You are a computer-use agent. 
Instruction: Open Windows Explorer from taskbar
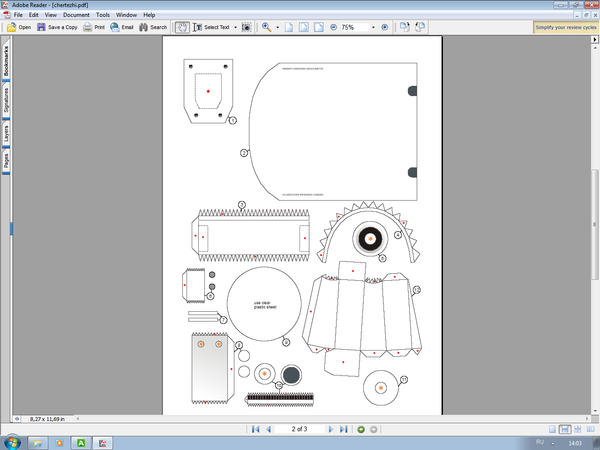[x=38, y=443]
